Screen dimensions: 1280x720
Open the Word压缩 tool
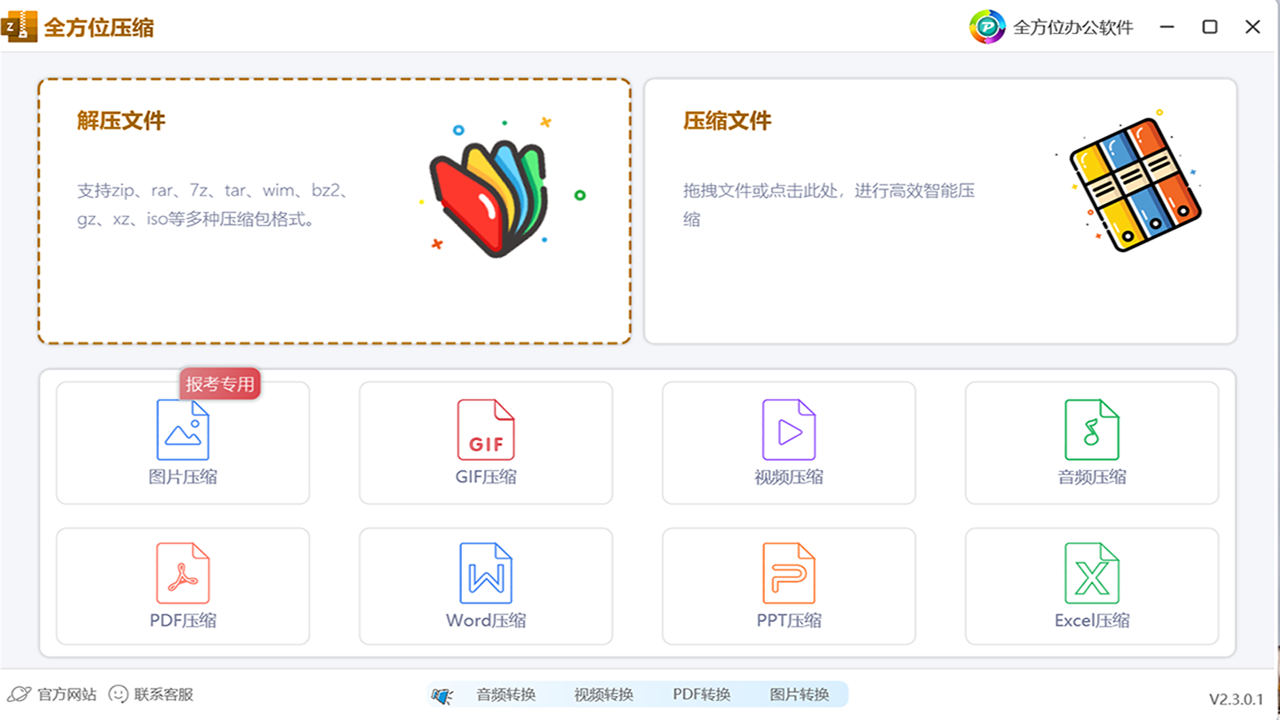(486, 586)
